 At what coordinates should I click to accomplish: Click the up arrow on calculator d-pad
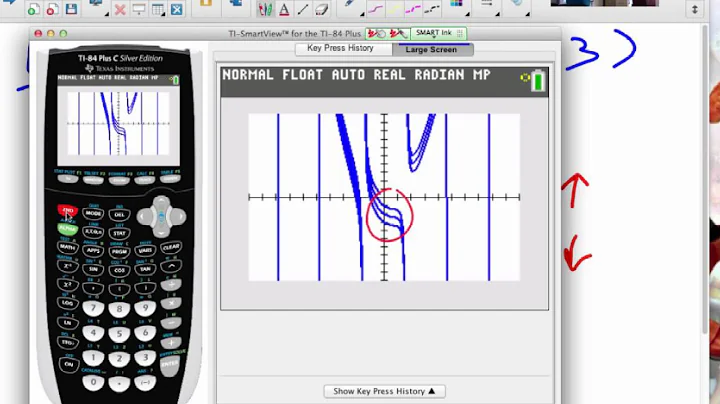point(161,201)
